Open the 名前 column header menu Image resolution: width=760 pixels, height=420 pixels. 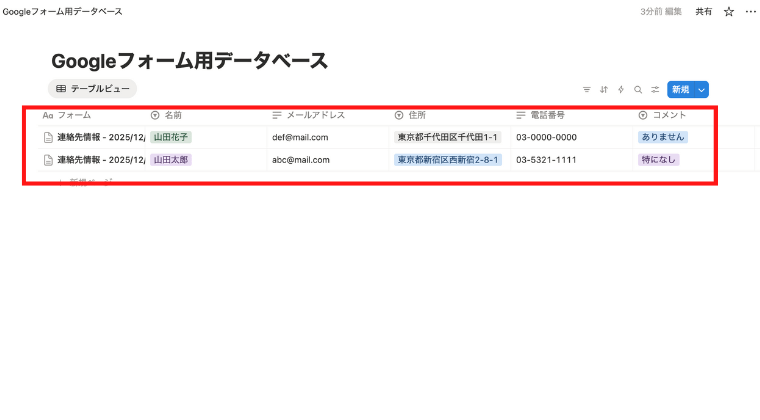(174, 115)
